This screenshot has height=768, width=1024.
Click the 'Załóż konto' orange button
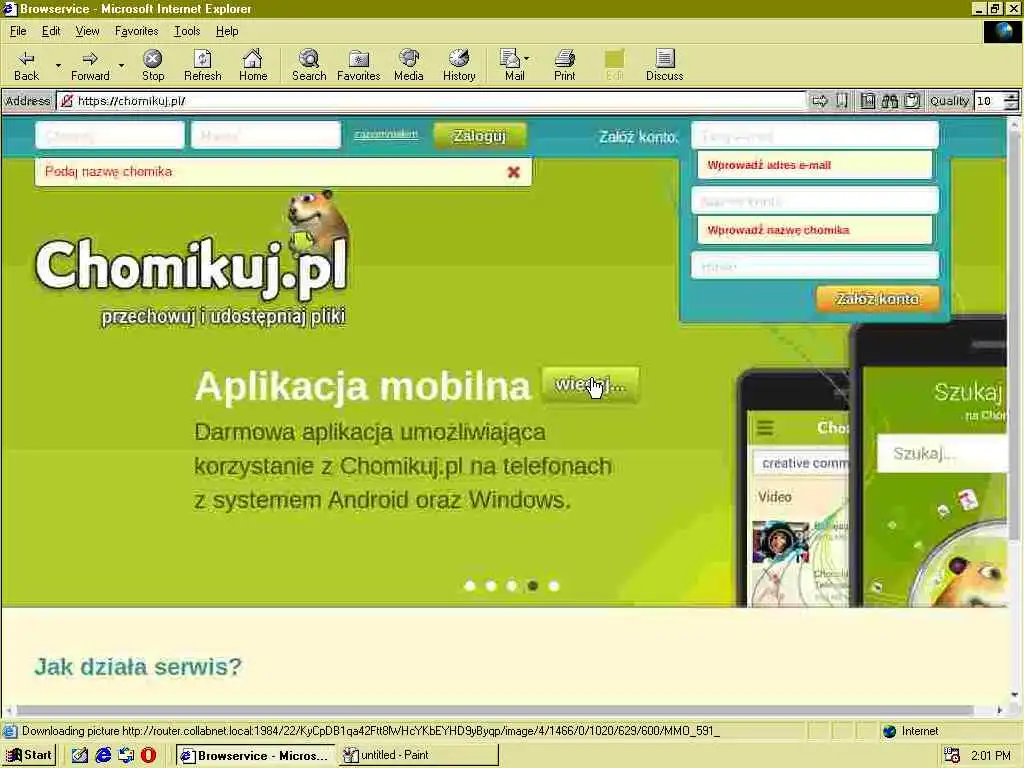878,299
